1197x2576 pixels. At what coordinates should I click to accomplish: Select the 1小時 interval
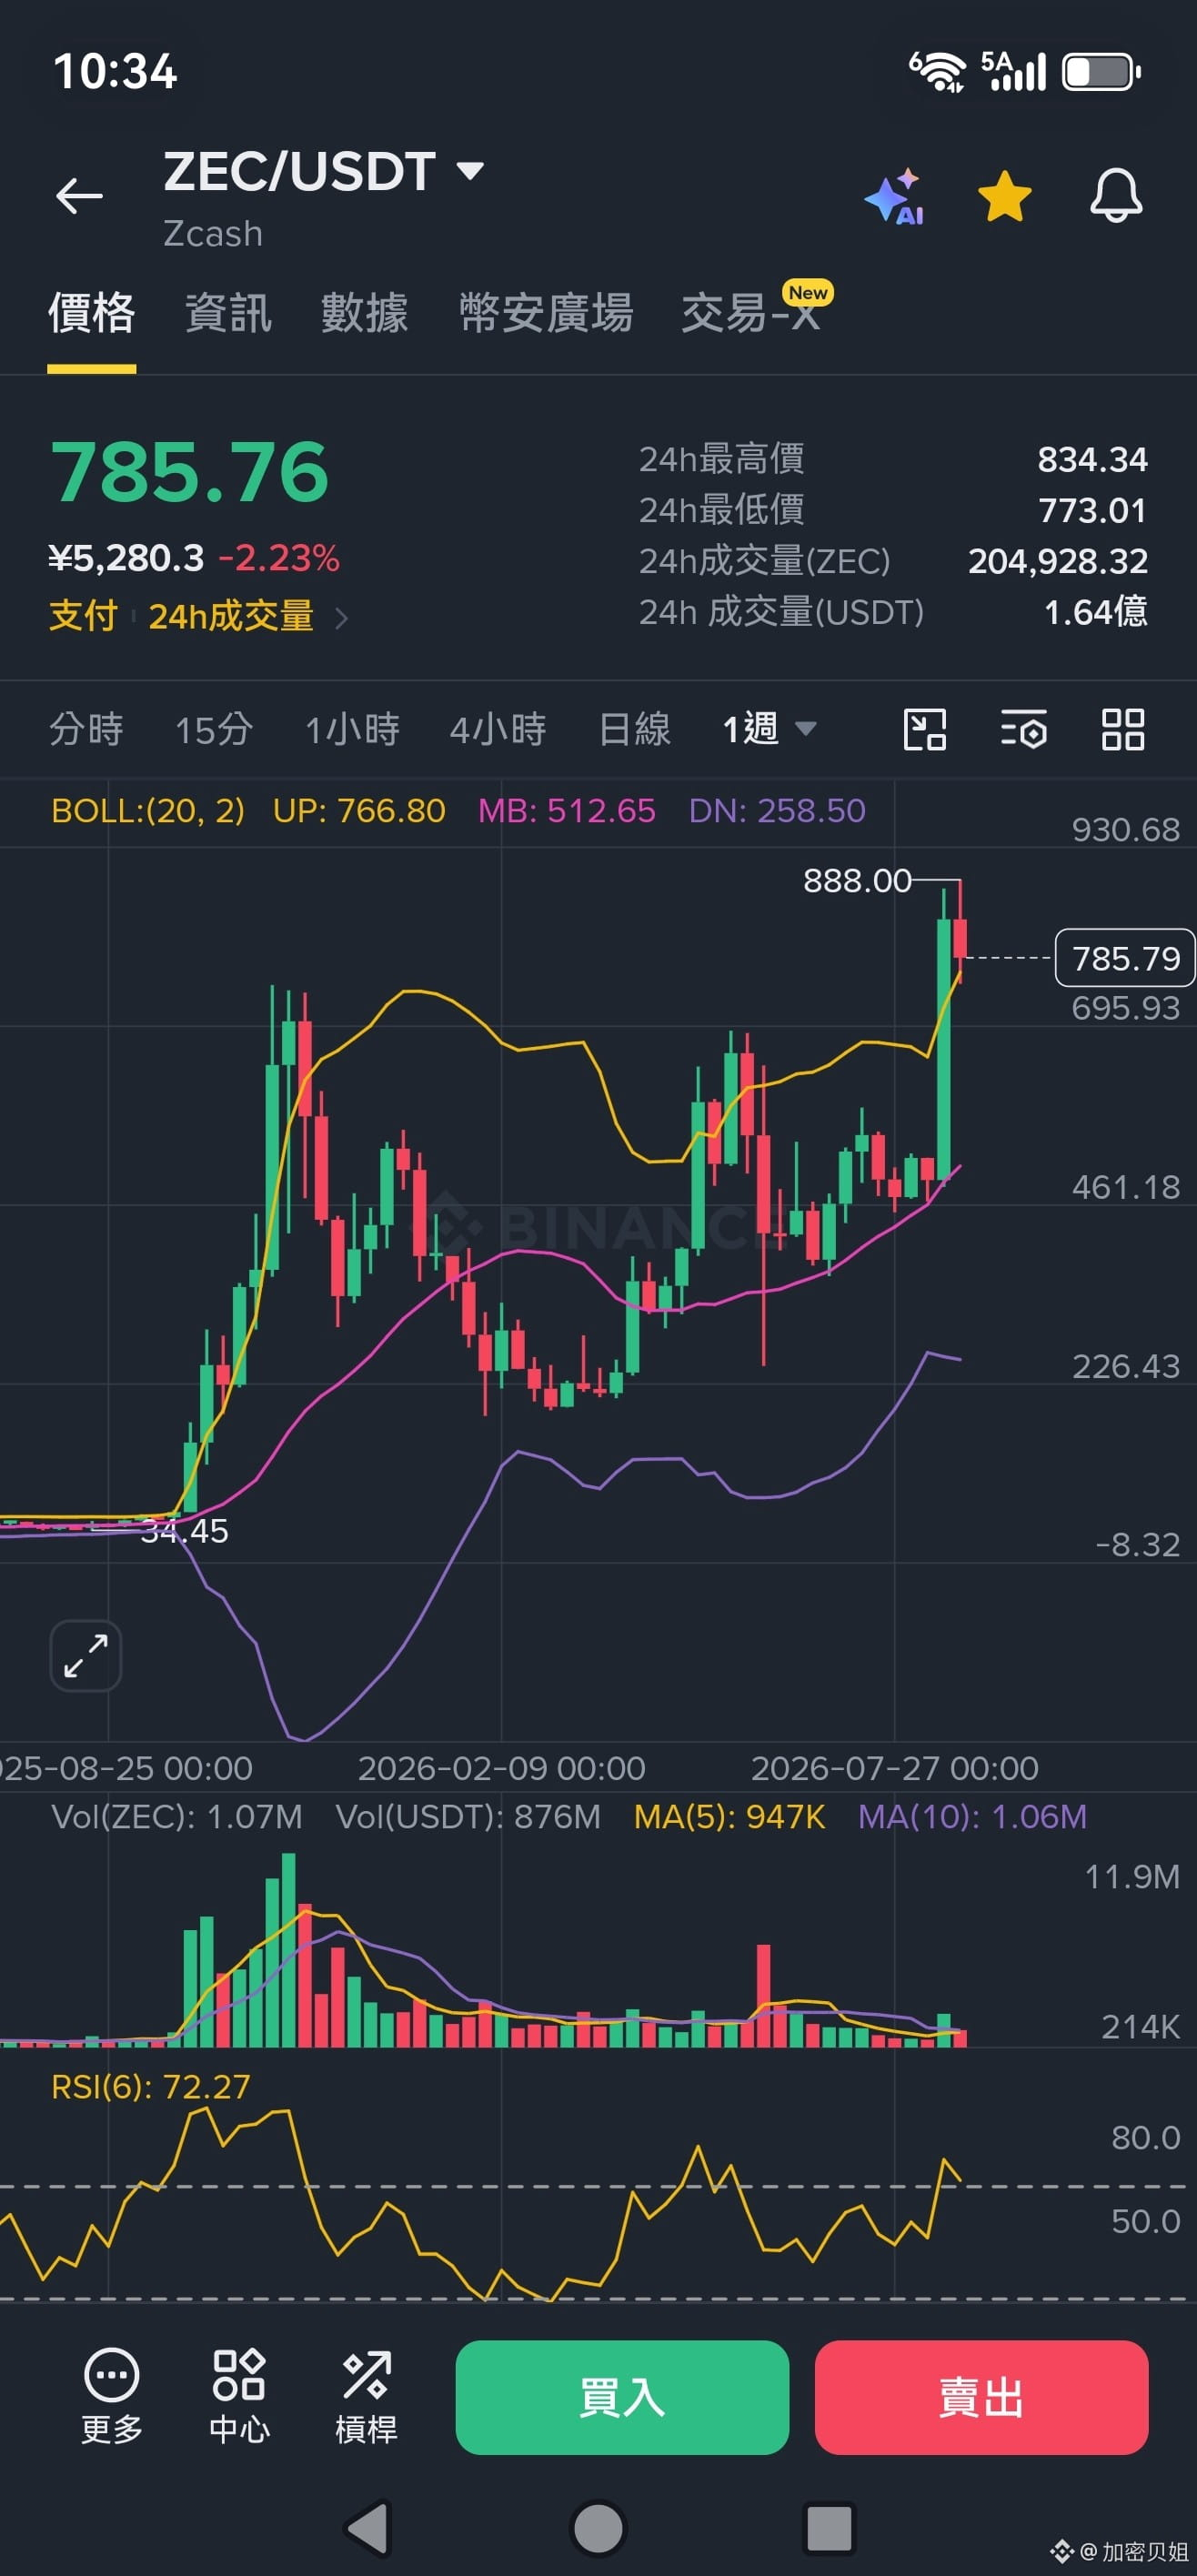[x=352, y=729]
